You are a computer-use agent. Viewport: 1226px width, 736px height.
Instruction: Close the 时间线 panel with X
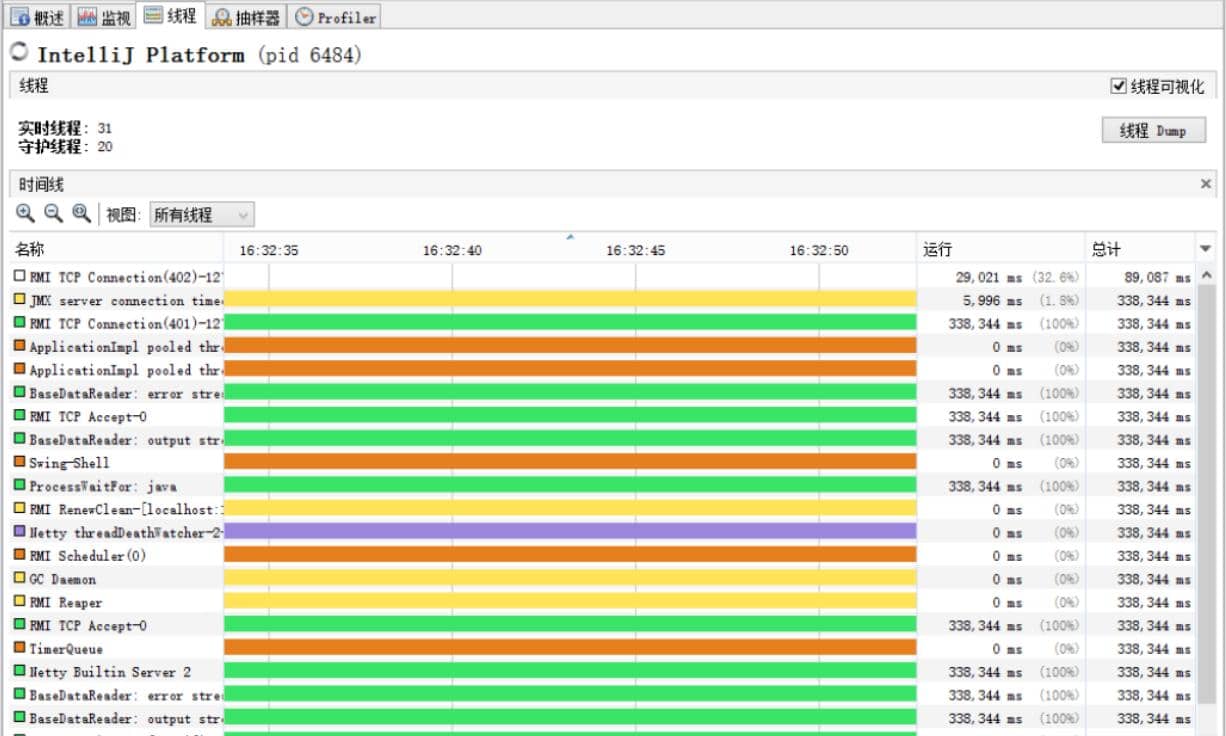pyautogui.click(x=1205, y=184)
